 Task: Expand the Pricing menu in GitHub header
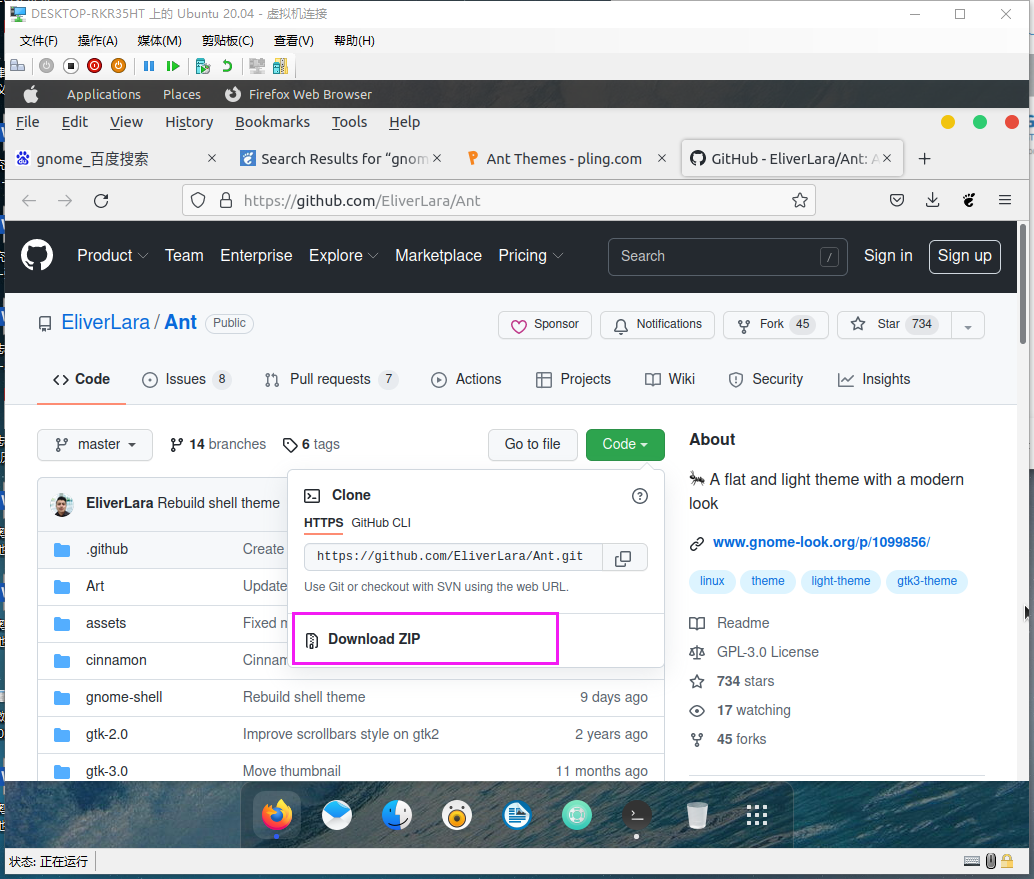[530, 256]
